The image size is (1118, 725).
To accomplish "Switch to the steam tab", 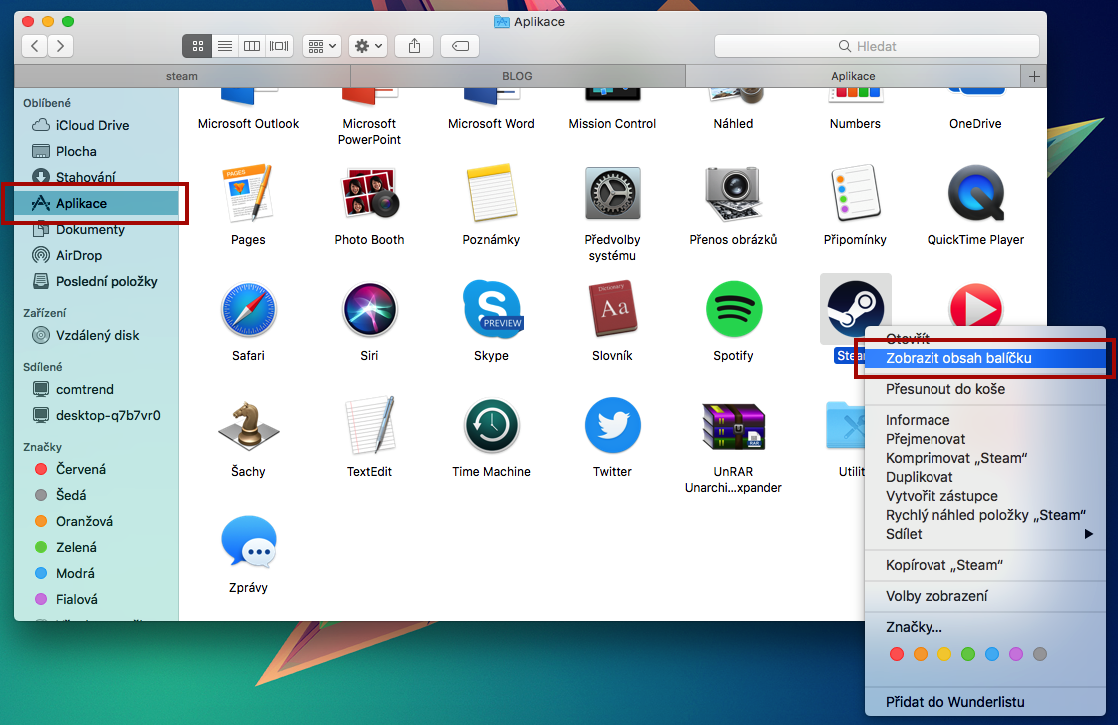I will pyautogui.click(x=182, y=76).
